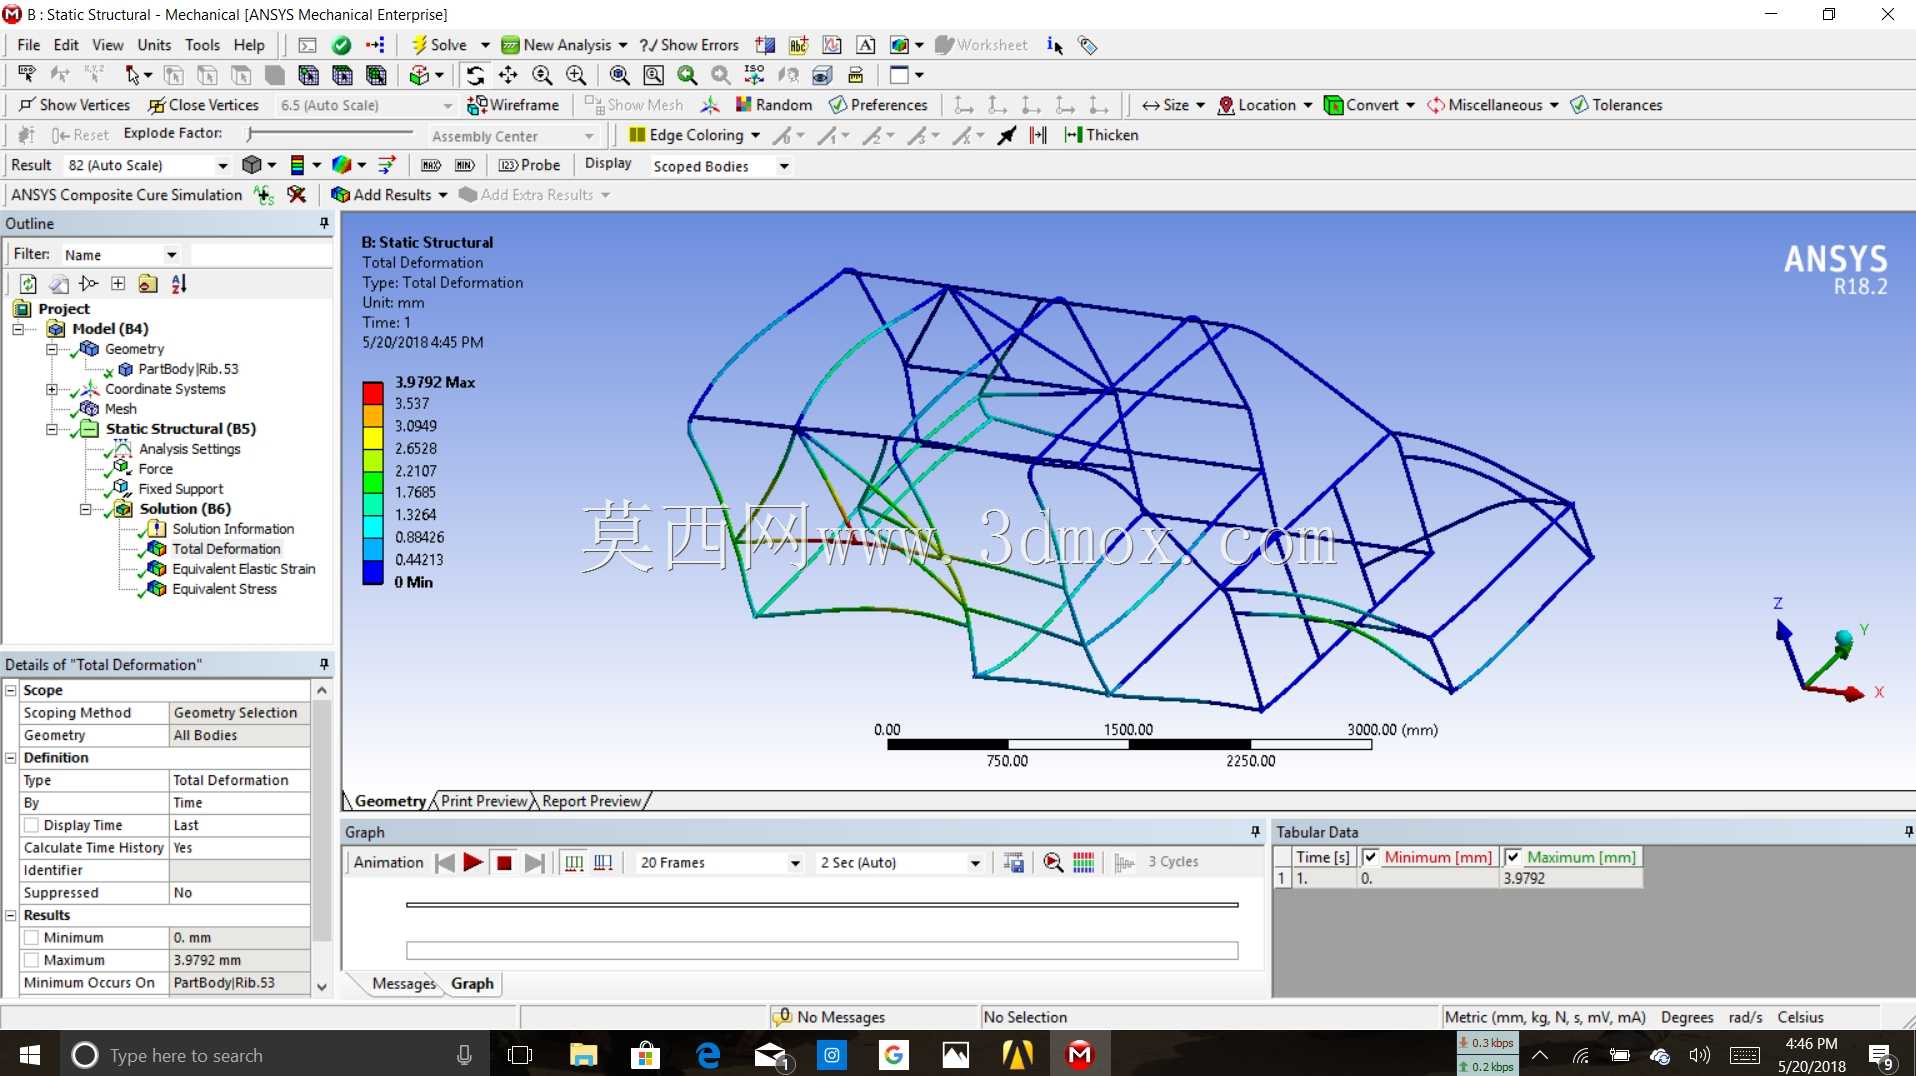Collapse the Scope details section

click(11, 690)
